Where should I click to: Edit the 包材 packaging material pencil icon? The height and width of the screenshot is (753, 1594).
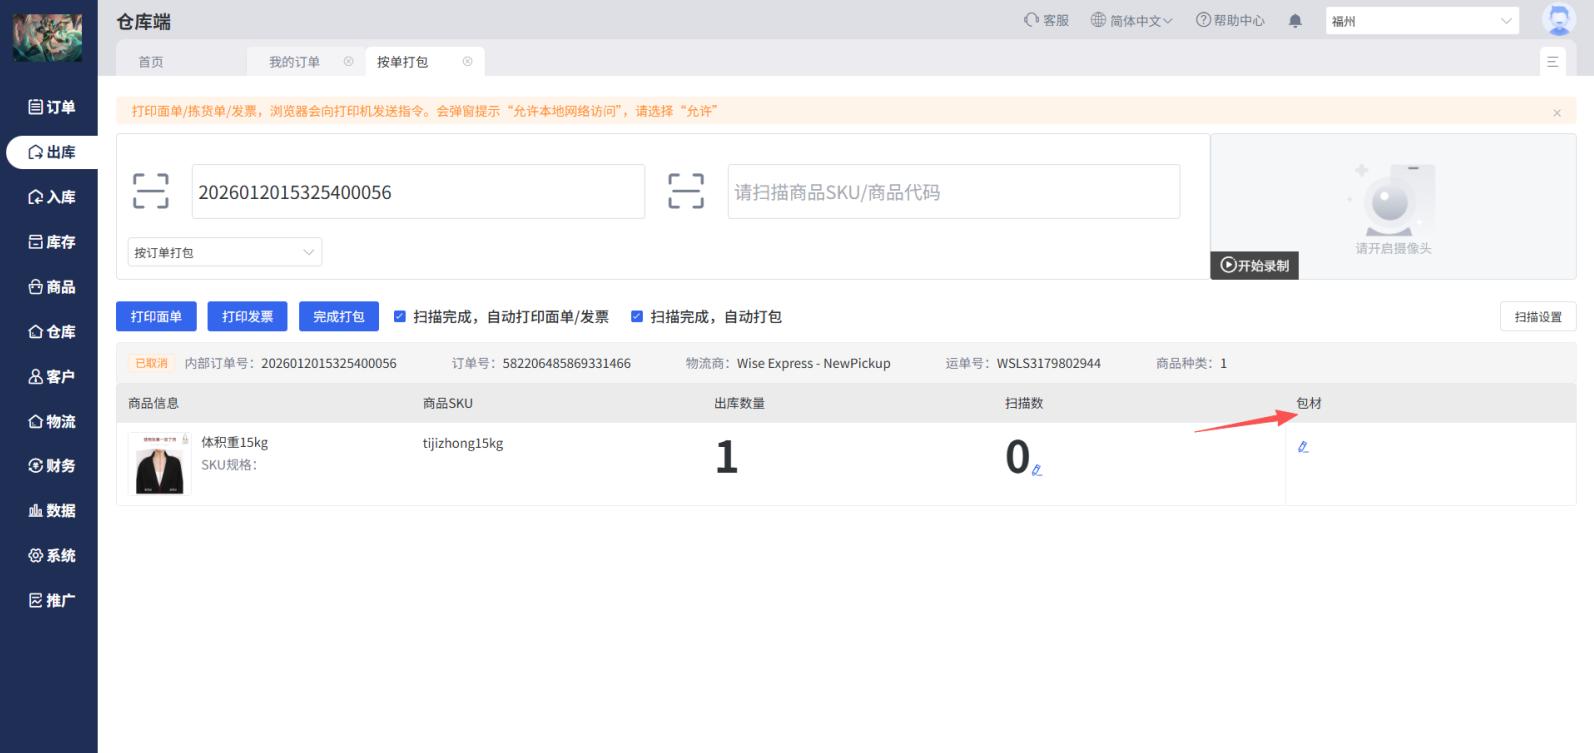click(x=1303, y=447)
